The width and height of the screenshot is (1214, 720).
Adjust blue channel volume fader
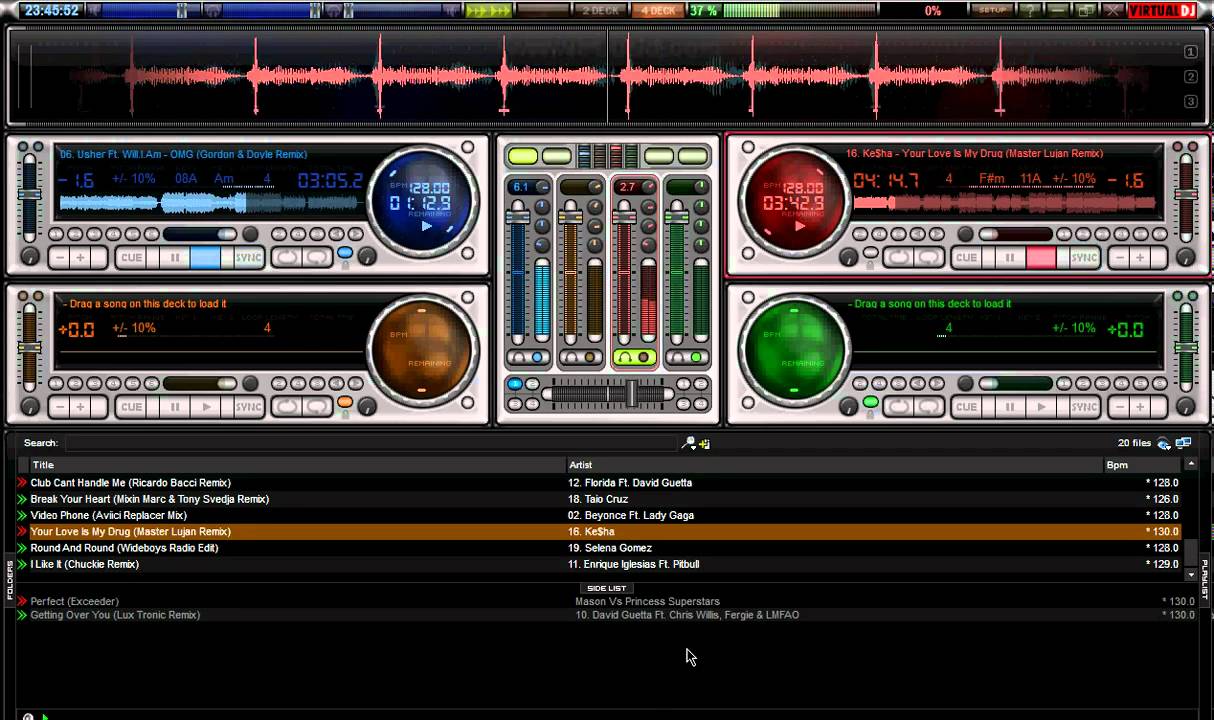[518, 217]
